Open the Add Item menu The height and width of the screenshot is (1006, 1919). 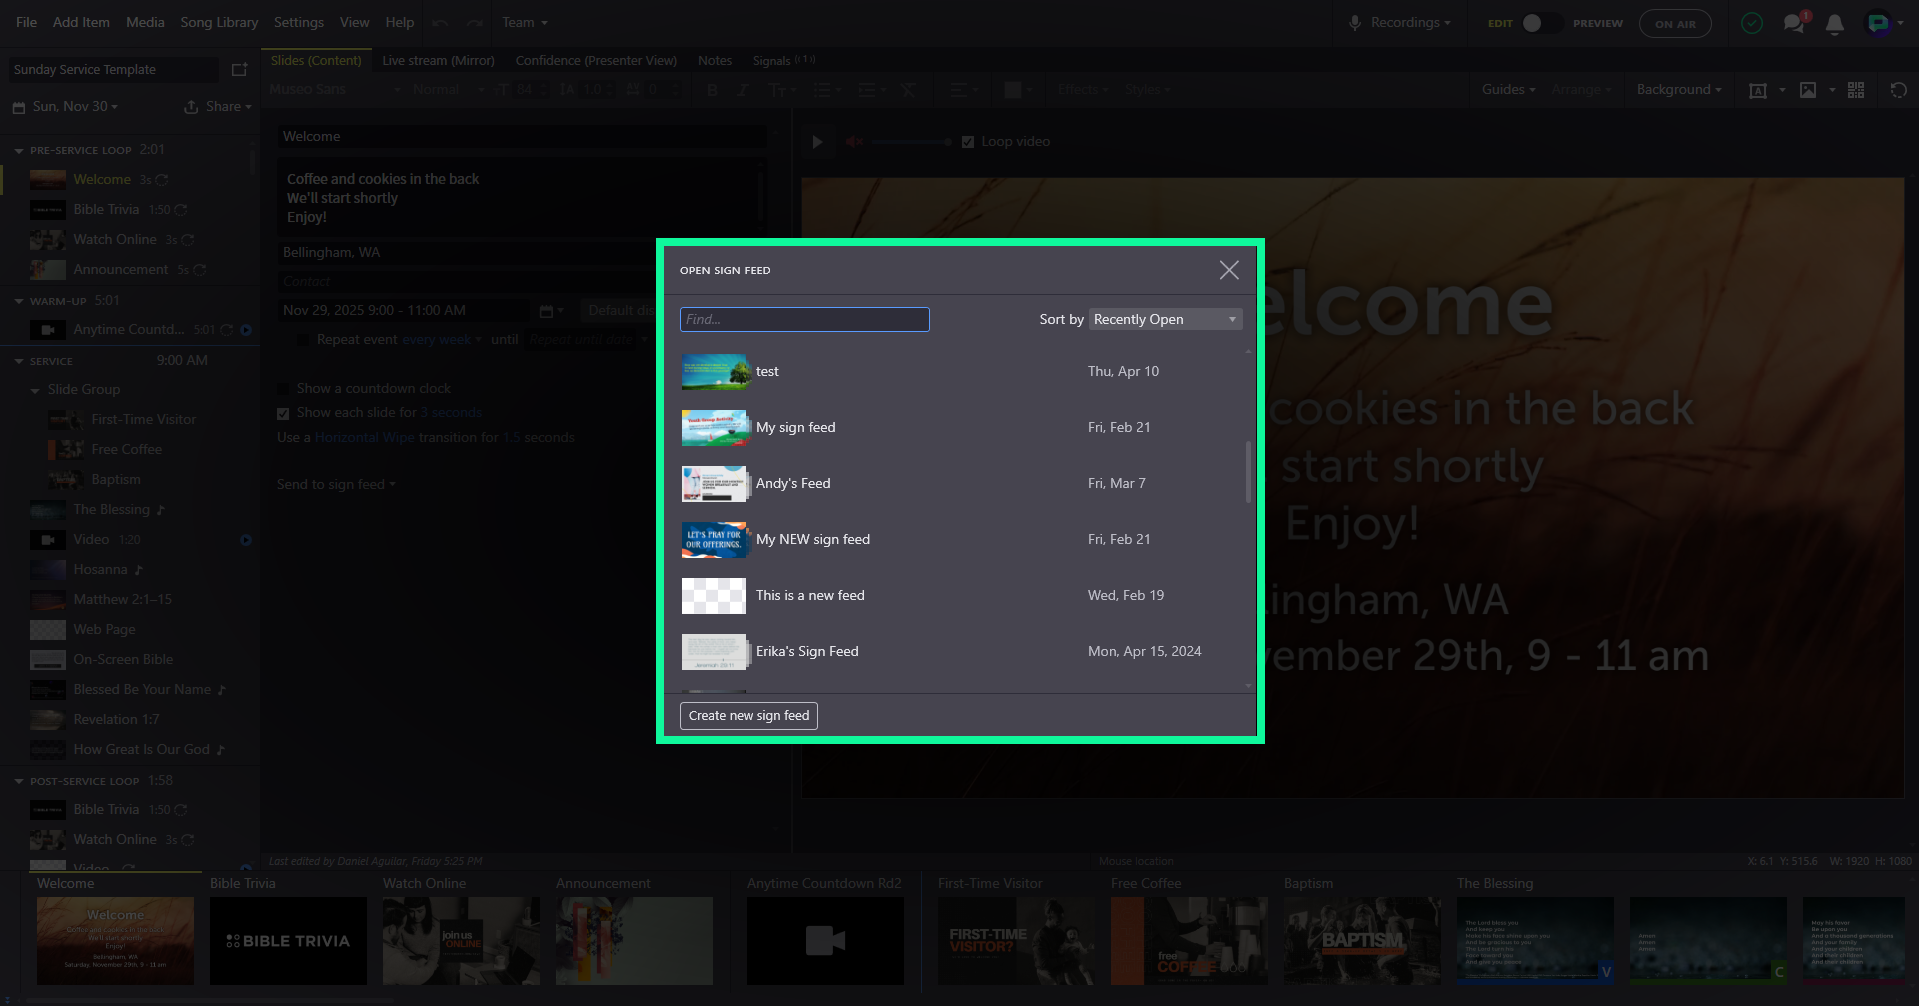(80, 22)
